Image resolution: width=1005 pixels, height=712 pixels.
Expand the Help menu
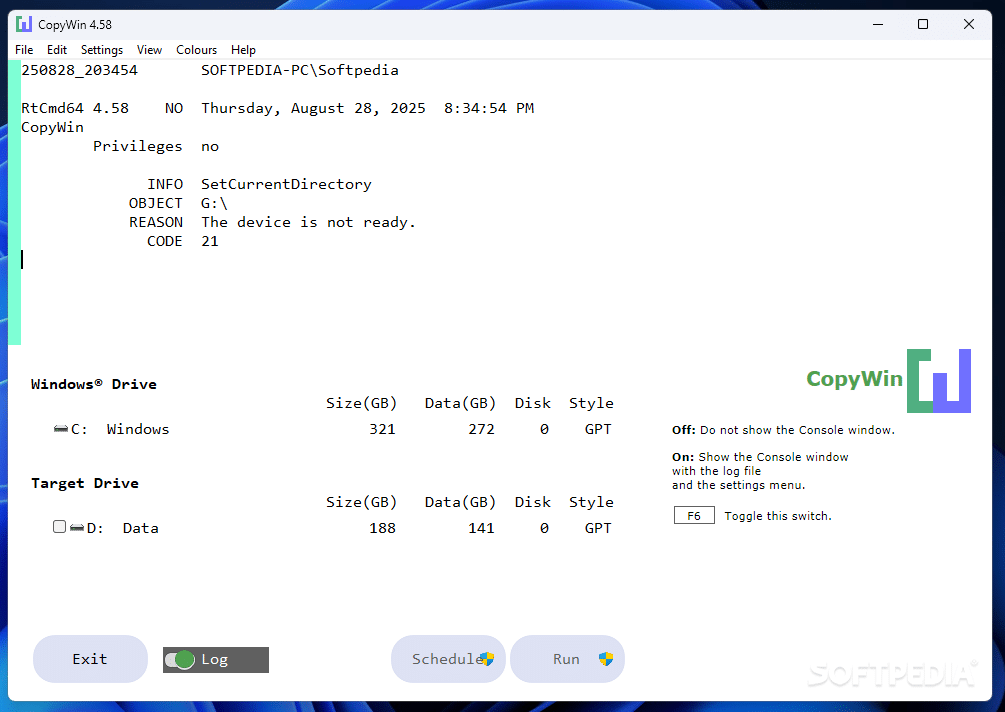(244, 50)
